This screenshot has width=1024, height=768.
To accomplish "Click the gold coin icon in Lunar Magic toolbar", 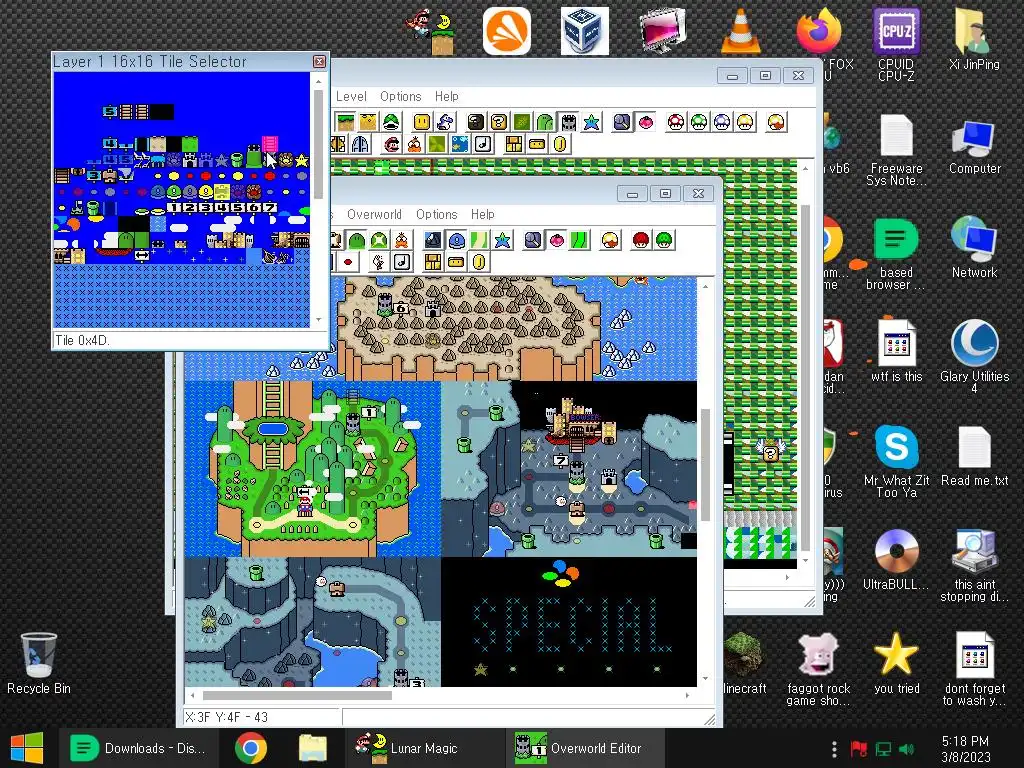I will pyautogui.click(x=560, y=144).
